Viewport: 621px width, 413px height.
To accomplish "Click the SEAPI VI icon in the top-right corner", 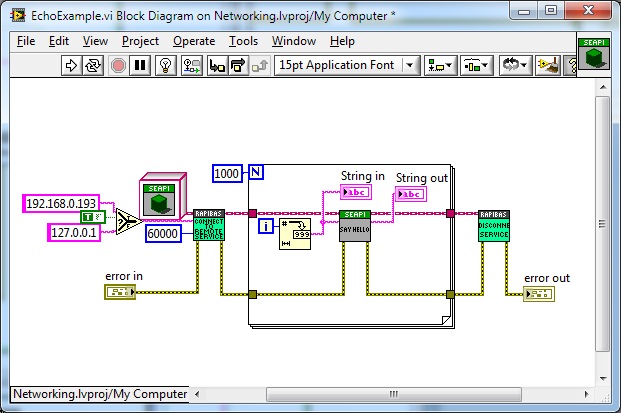I will tap(593, 53).
